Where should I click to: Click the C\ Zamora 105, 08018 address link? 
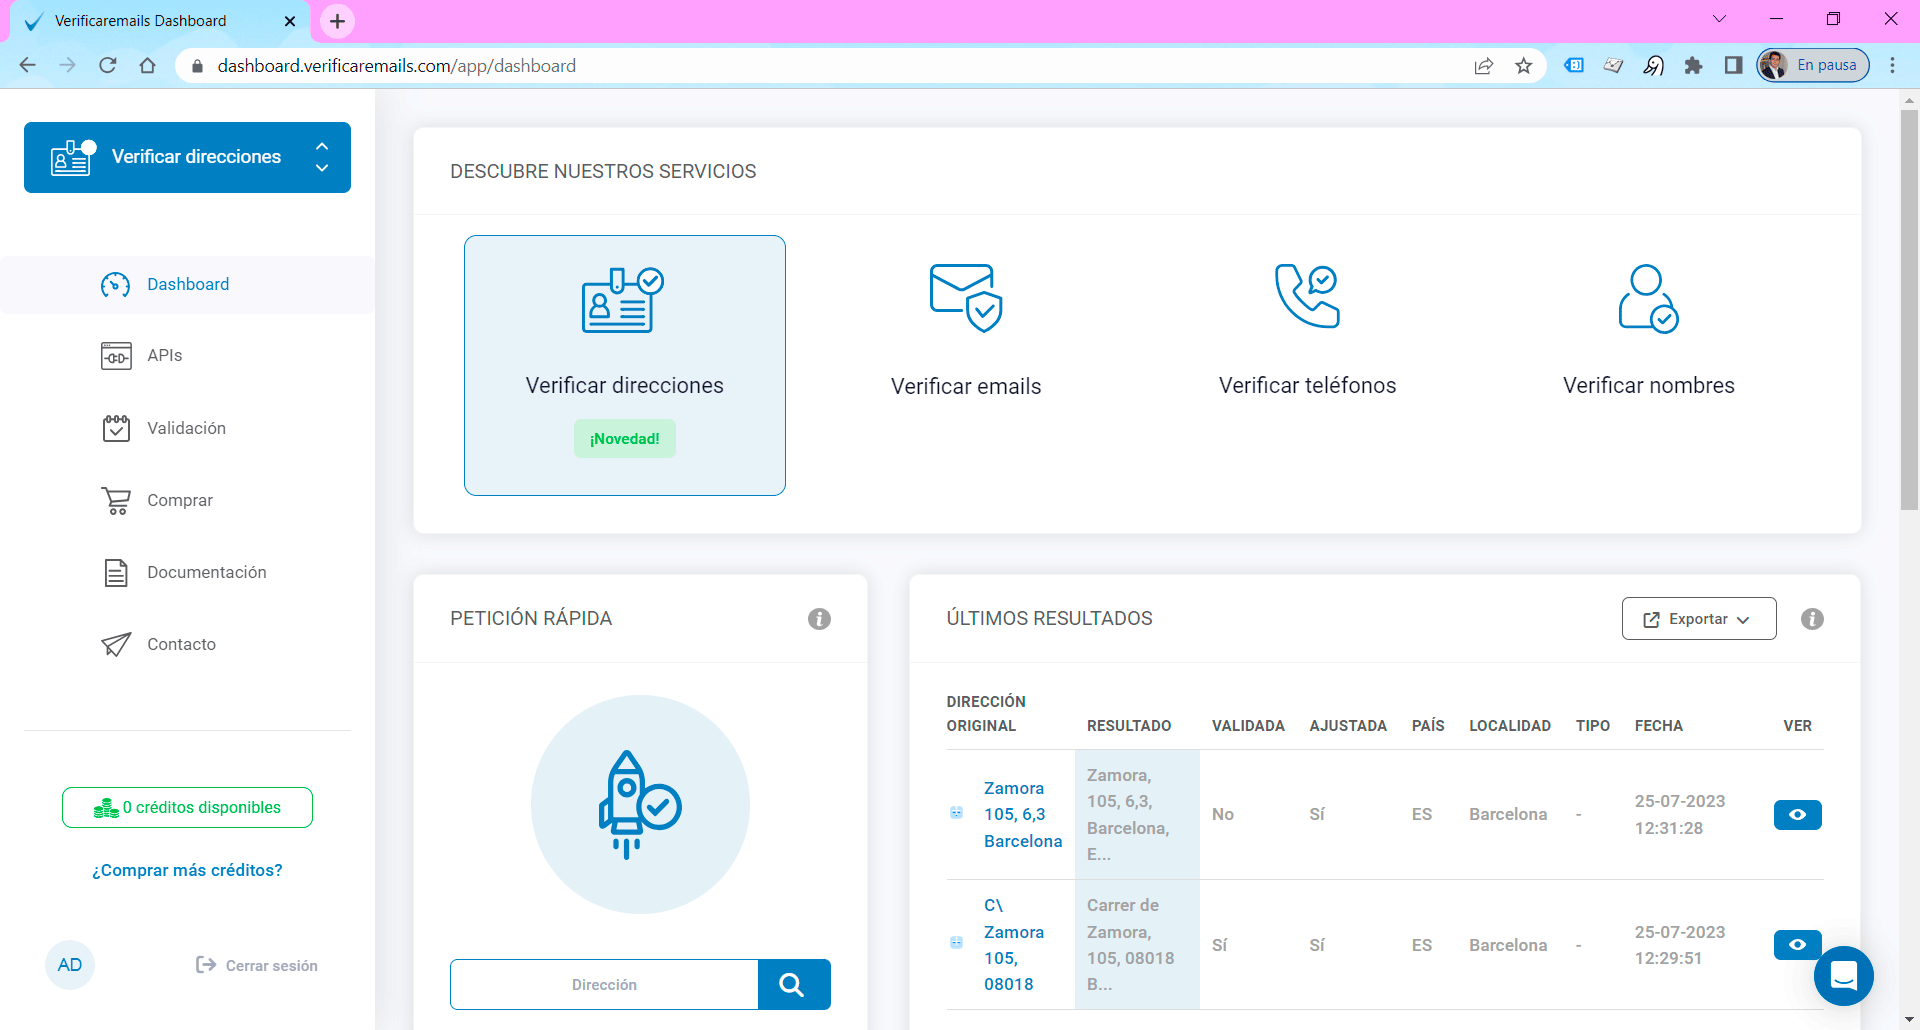[1014, 945]
